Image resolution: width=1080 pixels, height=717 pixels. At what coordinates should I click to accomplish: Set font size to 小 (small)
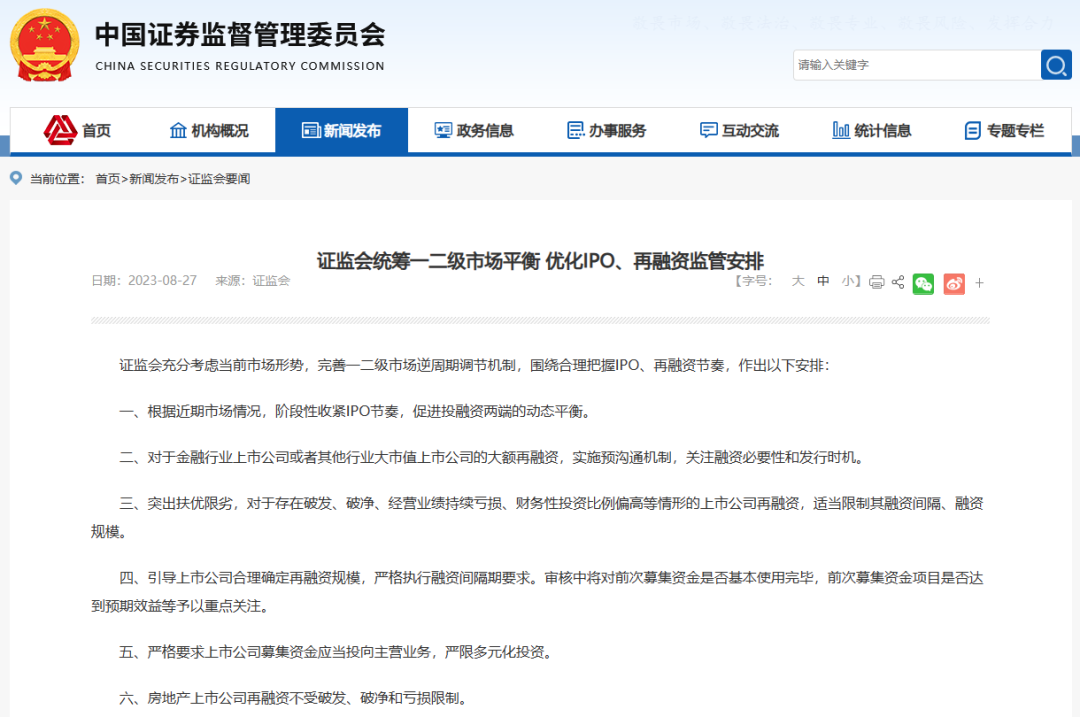(848, 281)
